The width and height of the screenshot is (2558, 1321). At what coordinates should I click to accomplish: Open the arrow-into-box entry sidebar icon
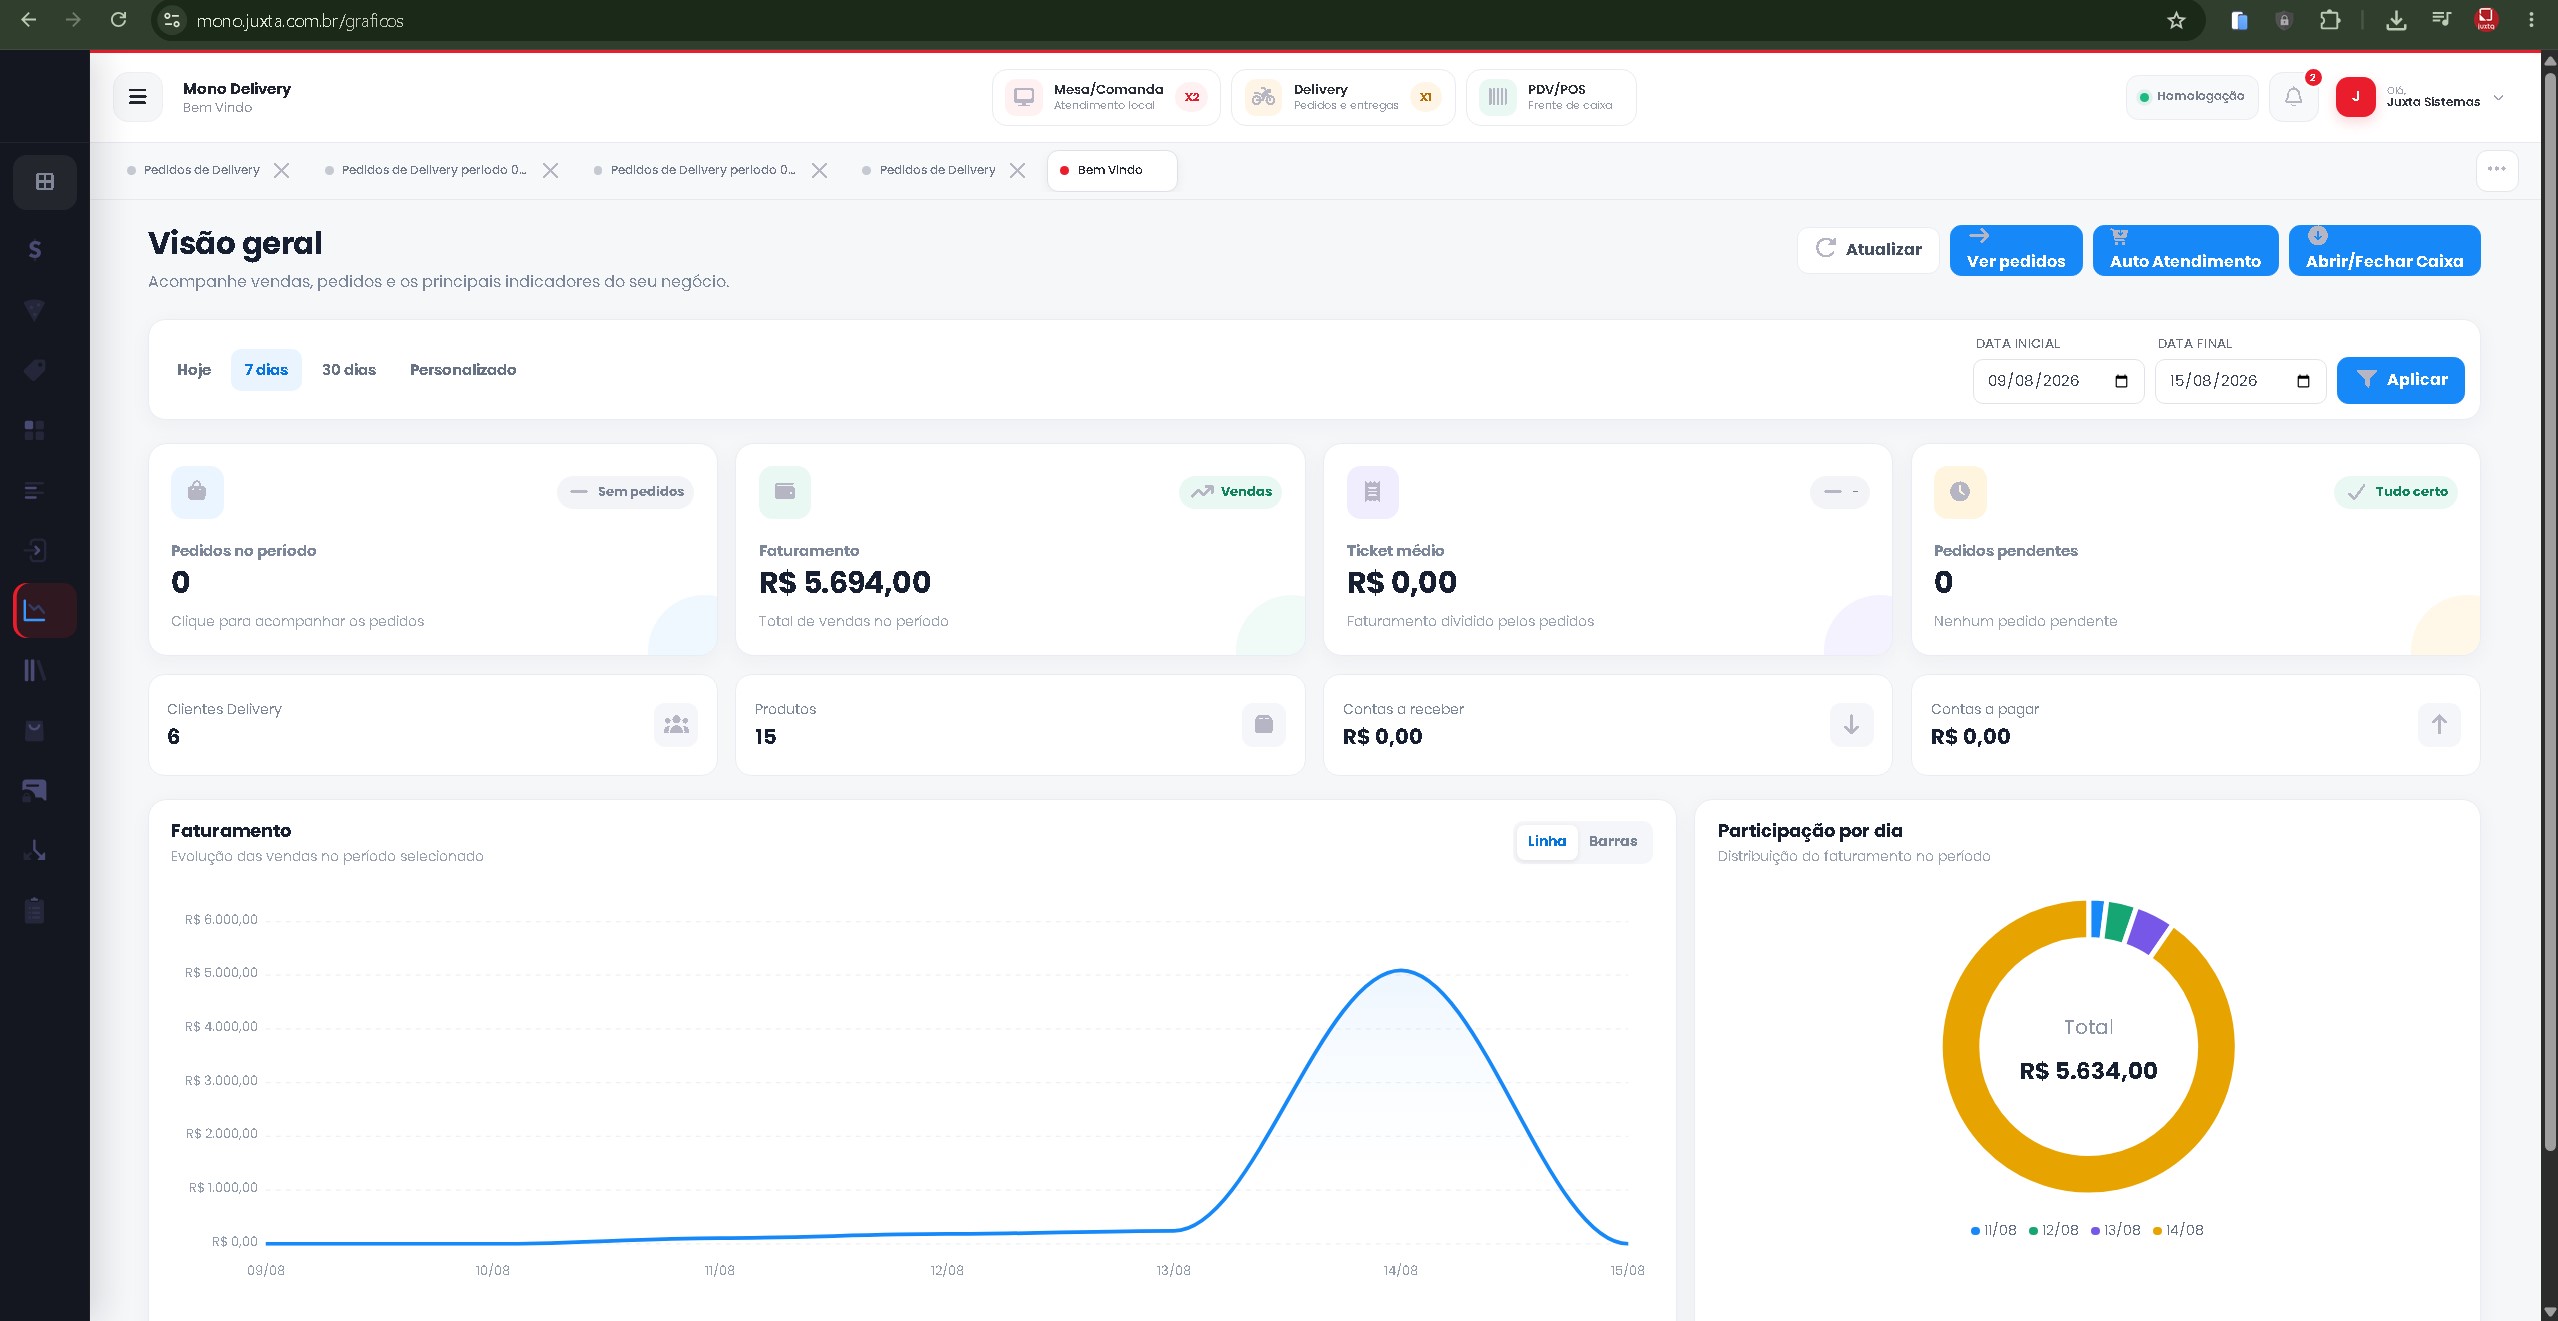click(x=35, y=550)
